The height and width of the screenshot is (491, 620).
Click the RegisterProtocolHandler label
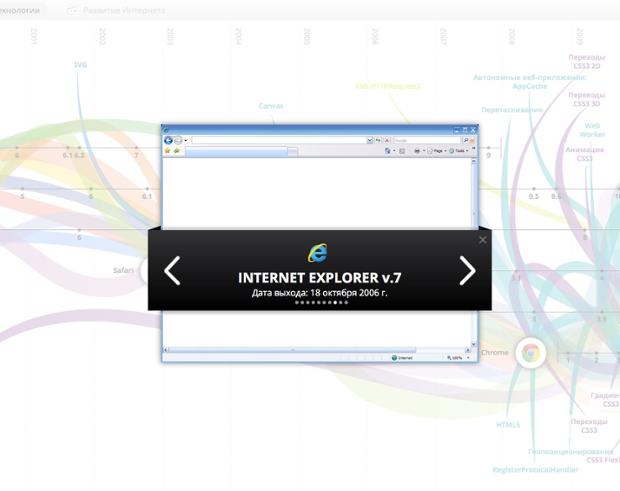click(x=535, y=469)
